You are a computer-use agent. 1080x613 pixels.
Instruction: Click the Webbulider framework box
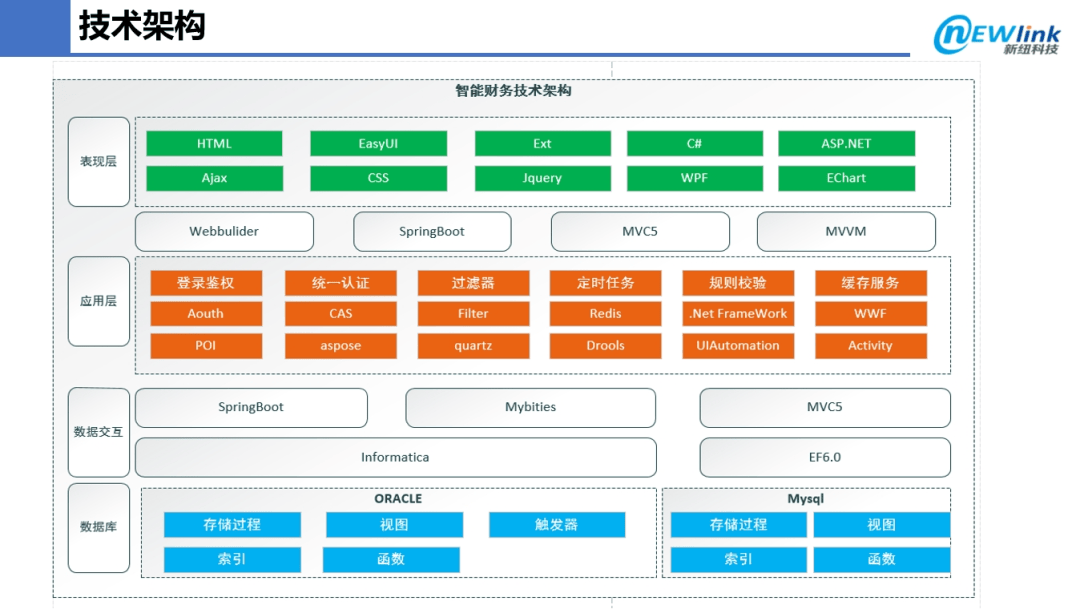click(x=224, y=231)
